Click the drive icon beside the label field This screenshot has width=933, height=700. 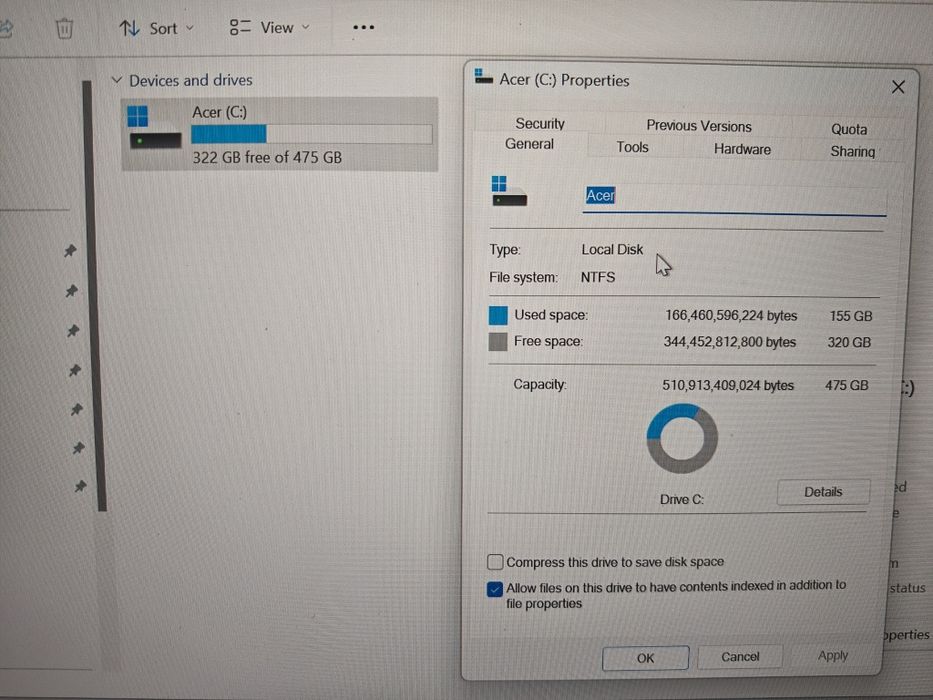tap(509, 191)
